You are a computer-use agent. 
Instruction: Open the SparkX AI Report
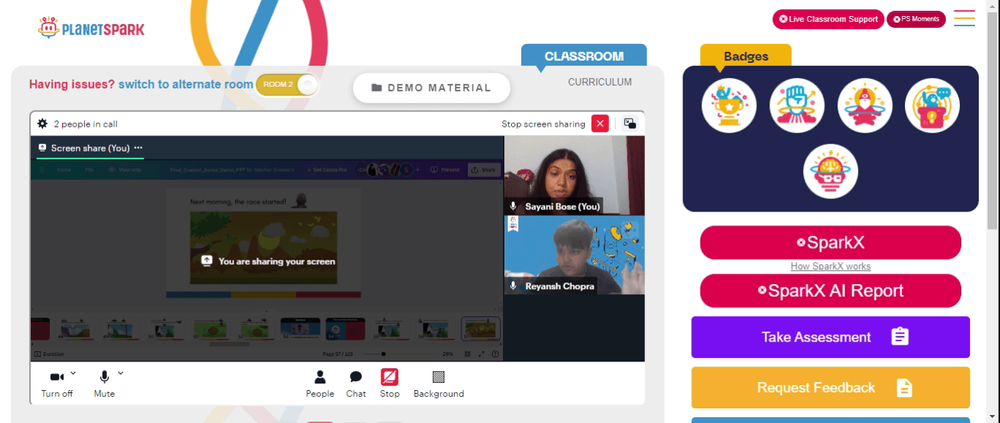click(x=830, y=291)
